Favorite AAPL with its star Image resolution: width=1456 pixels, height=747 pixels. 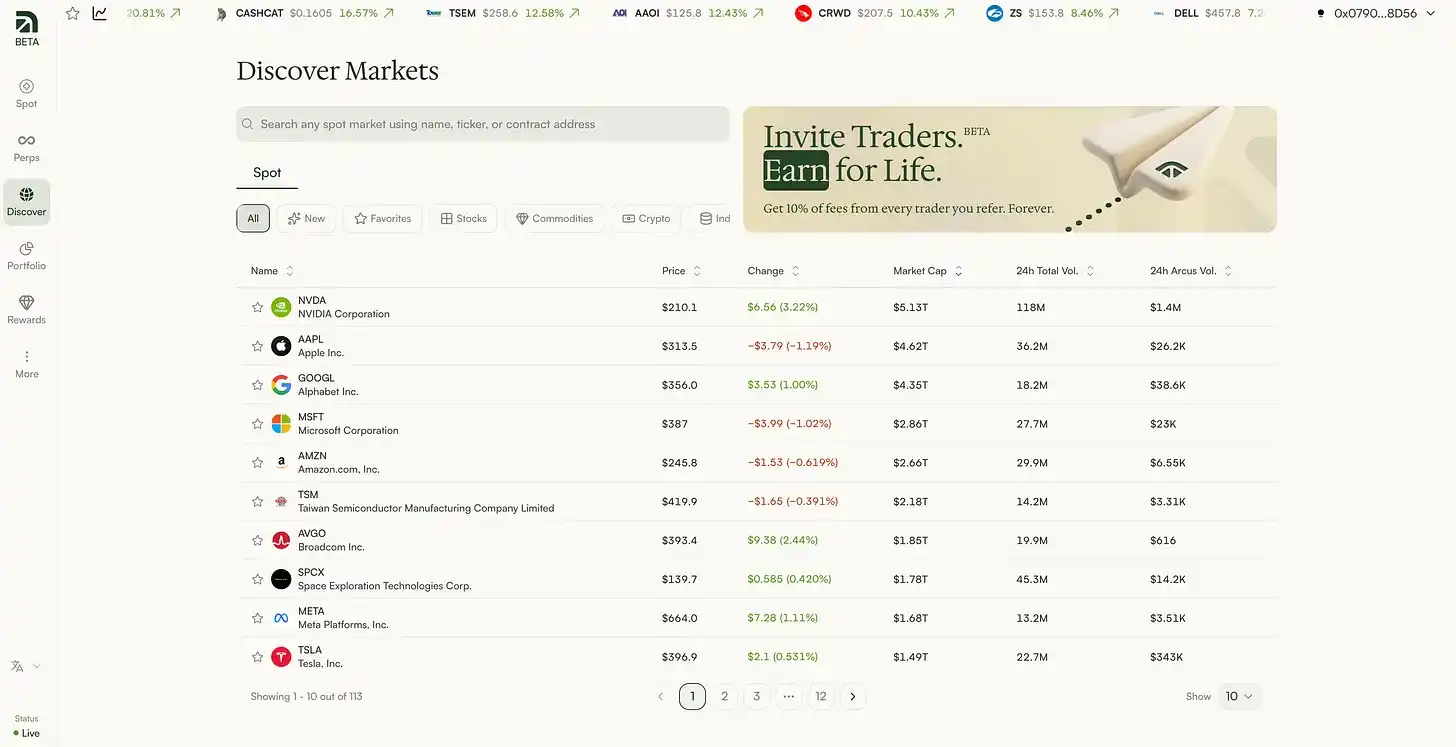pyautogui.click(x=257, y=346)
